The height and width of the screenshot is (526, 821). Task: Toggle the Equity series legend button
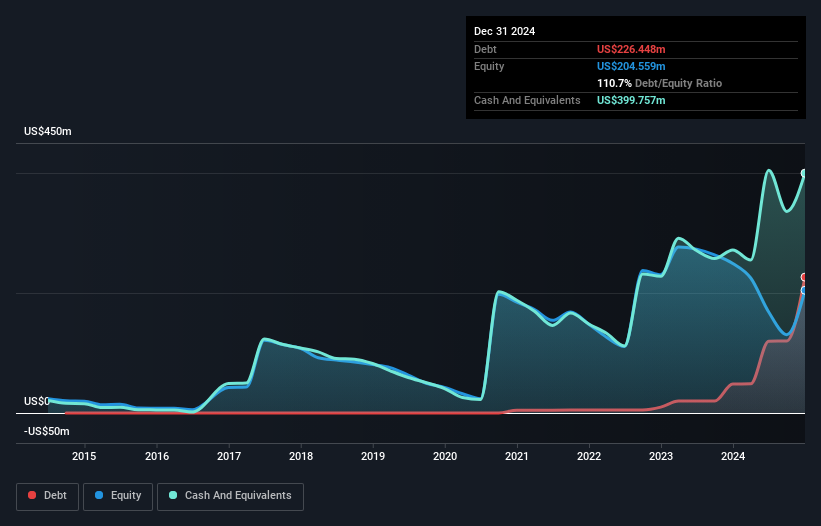118,496
